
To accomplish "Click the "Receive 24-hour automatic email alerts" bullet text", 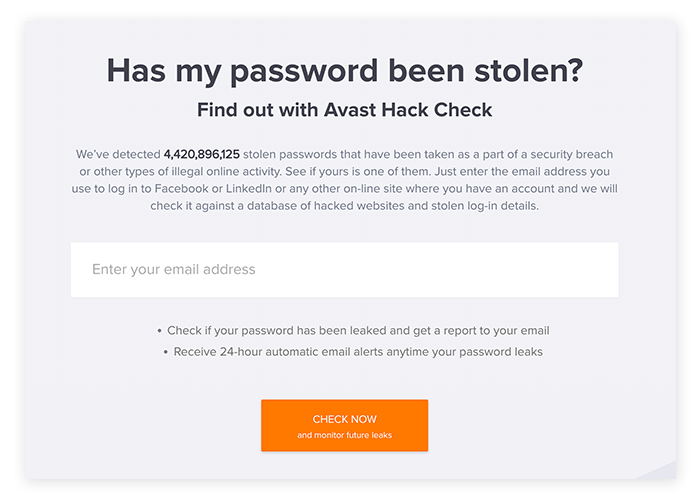I will click(357, 351).
